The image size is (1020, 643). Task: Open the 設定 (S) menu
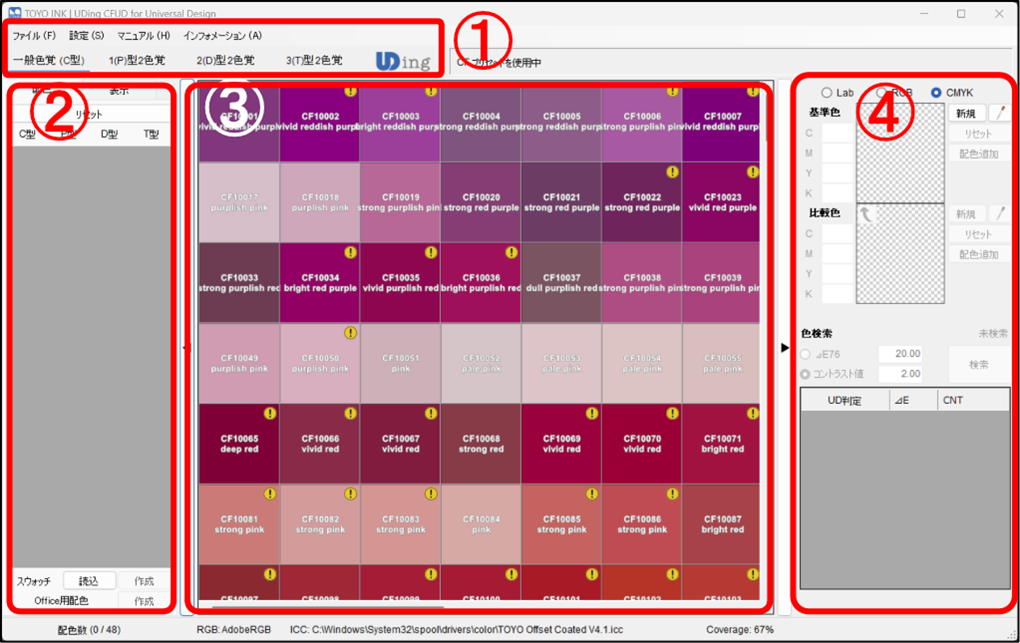86,36
